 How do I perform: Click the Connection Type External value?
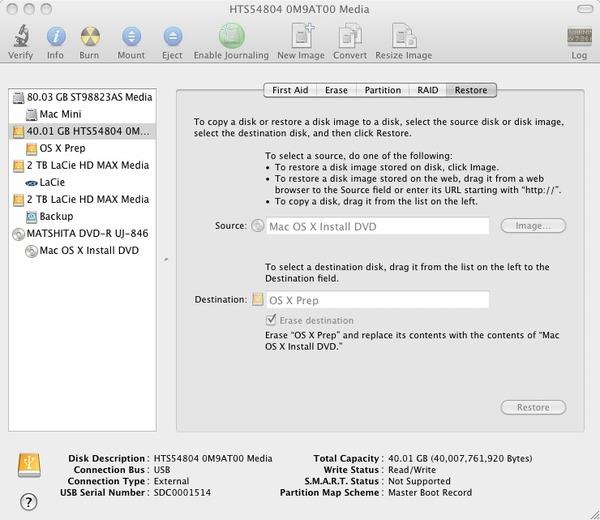point(171,481)
